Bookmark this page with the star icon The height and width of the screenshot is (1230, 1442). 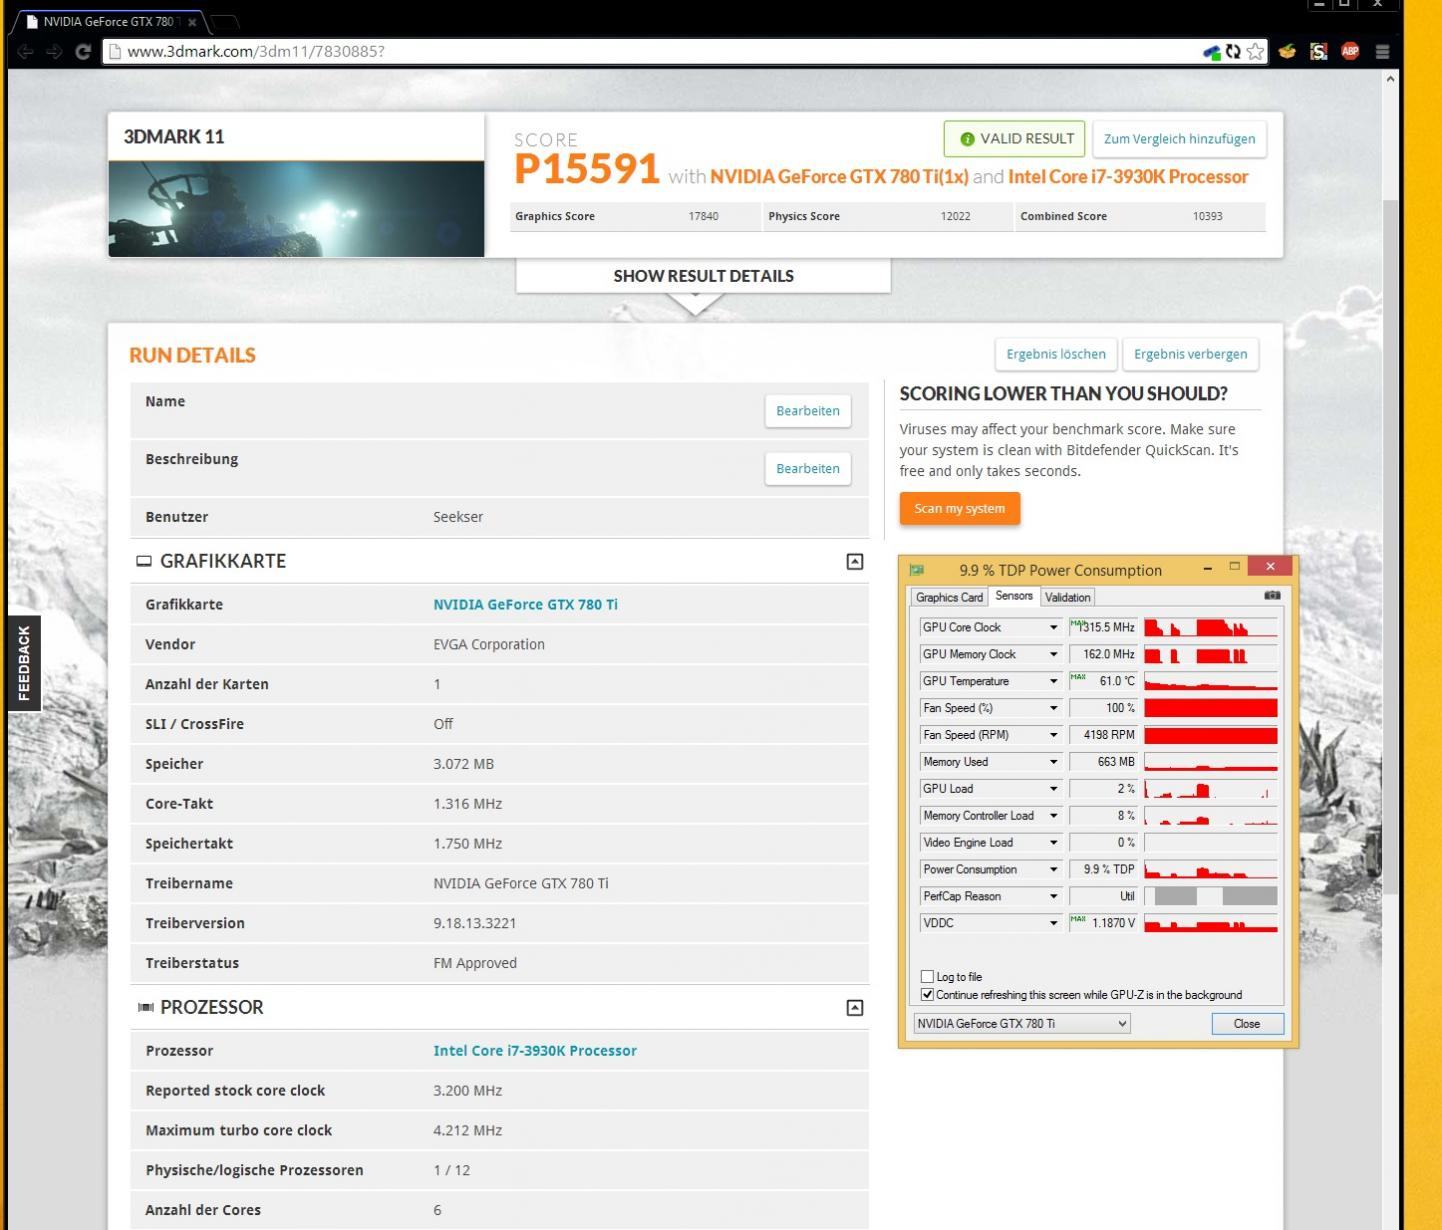(x=1255, y=52)
